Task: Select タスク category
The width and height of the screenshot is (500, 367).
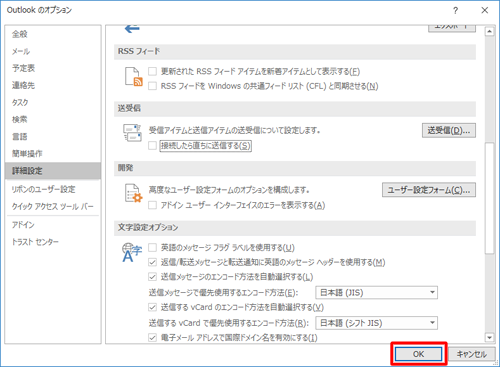Action: coord(53,102)
